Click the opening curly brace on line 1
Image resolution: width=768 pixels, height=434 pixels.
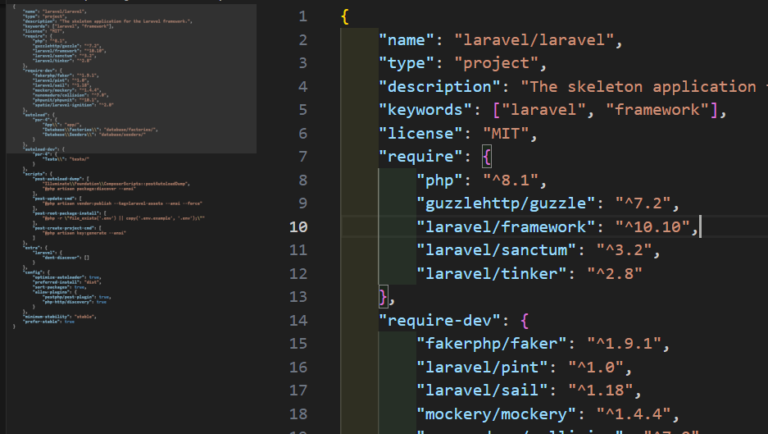coord(345,17)
